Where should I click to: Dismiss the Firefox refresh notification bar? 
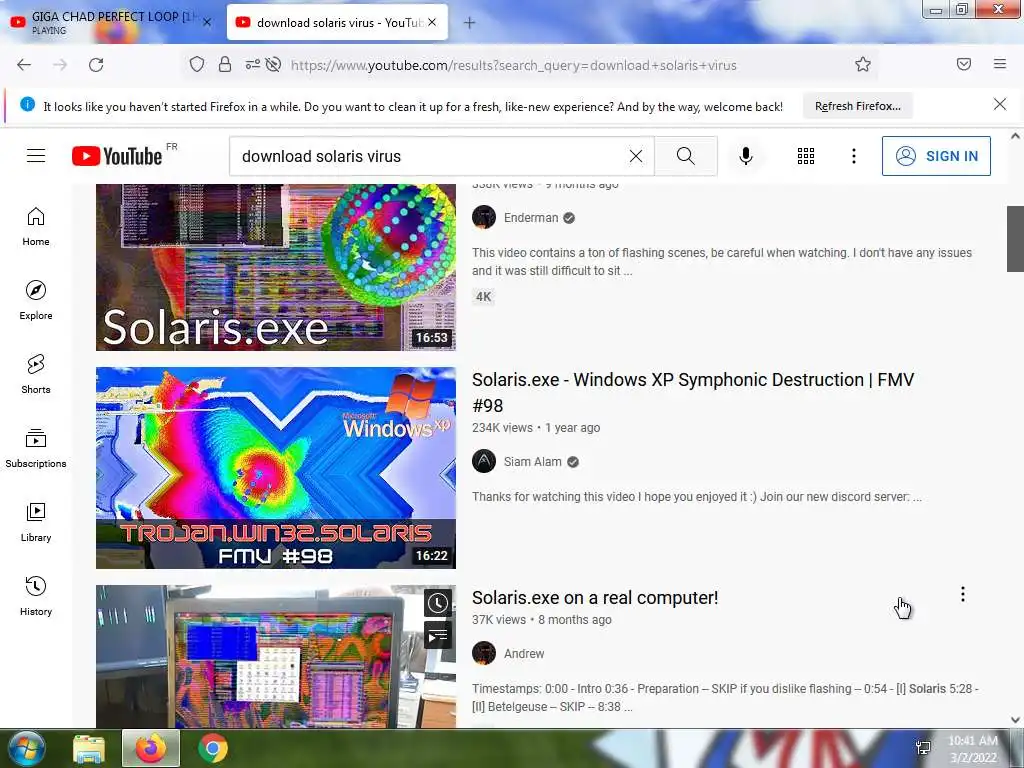click(x=1000, y=104)
